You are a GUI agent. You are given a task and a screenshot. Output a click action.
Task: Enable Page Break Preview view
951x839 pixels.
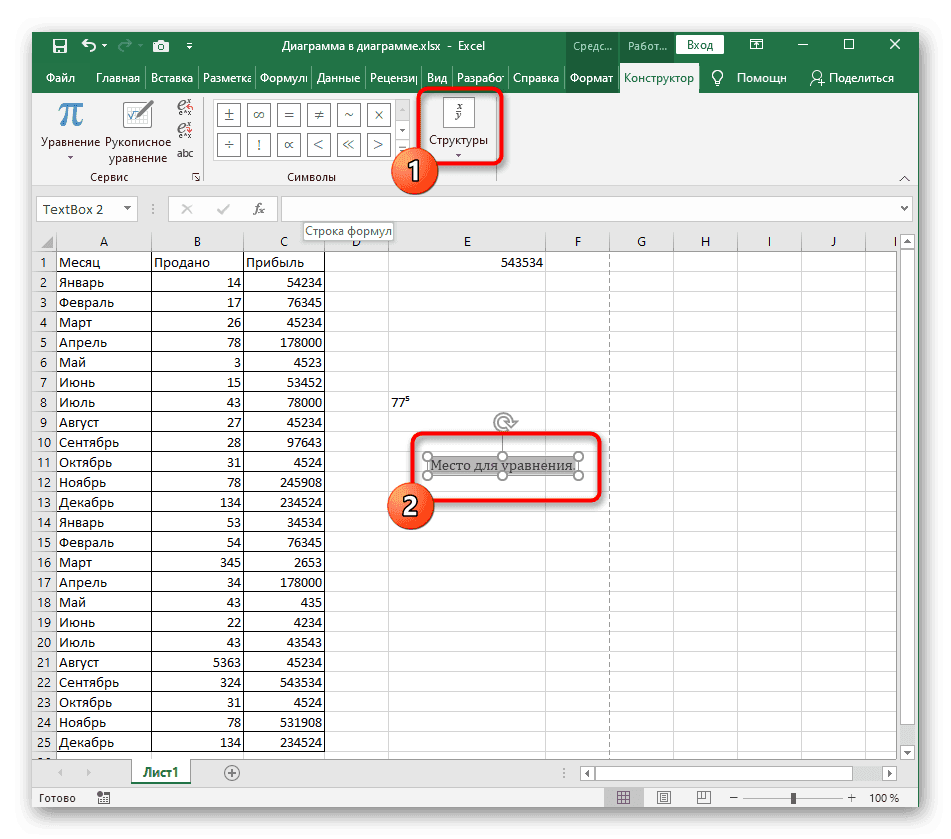[700, 798]
